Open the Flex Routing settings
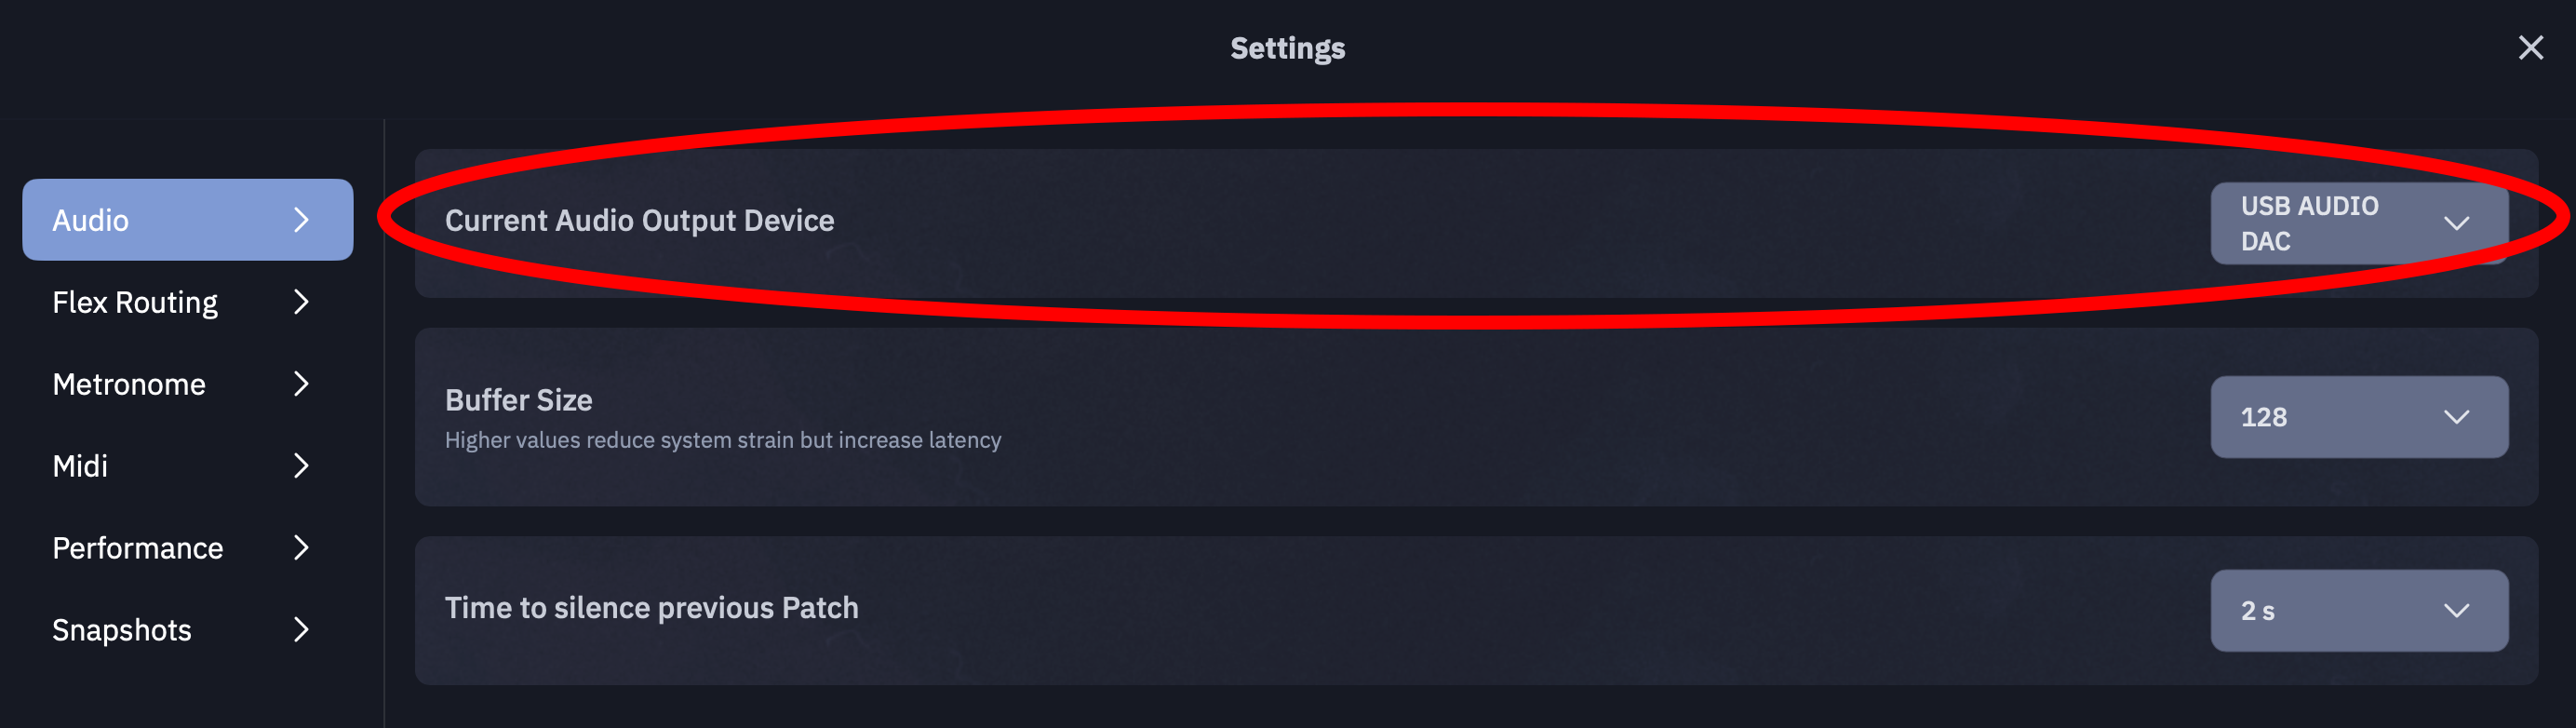 pyautogui.click(x=187, y=302)
